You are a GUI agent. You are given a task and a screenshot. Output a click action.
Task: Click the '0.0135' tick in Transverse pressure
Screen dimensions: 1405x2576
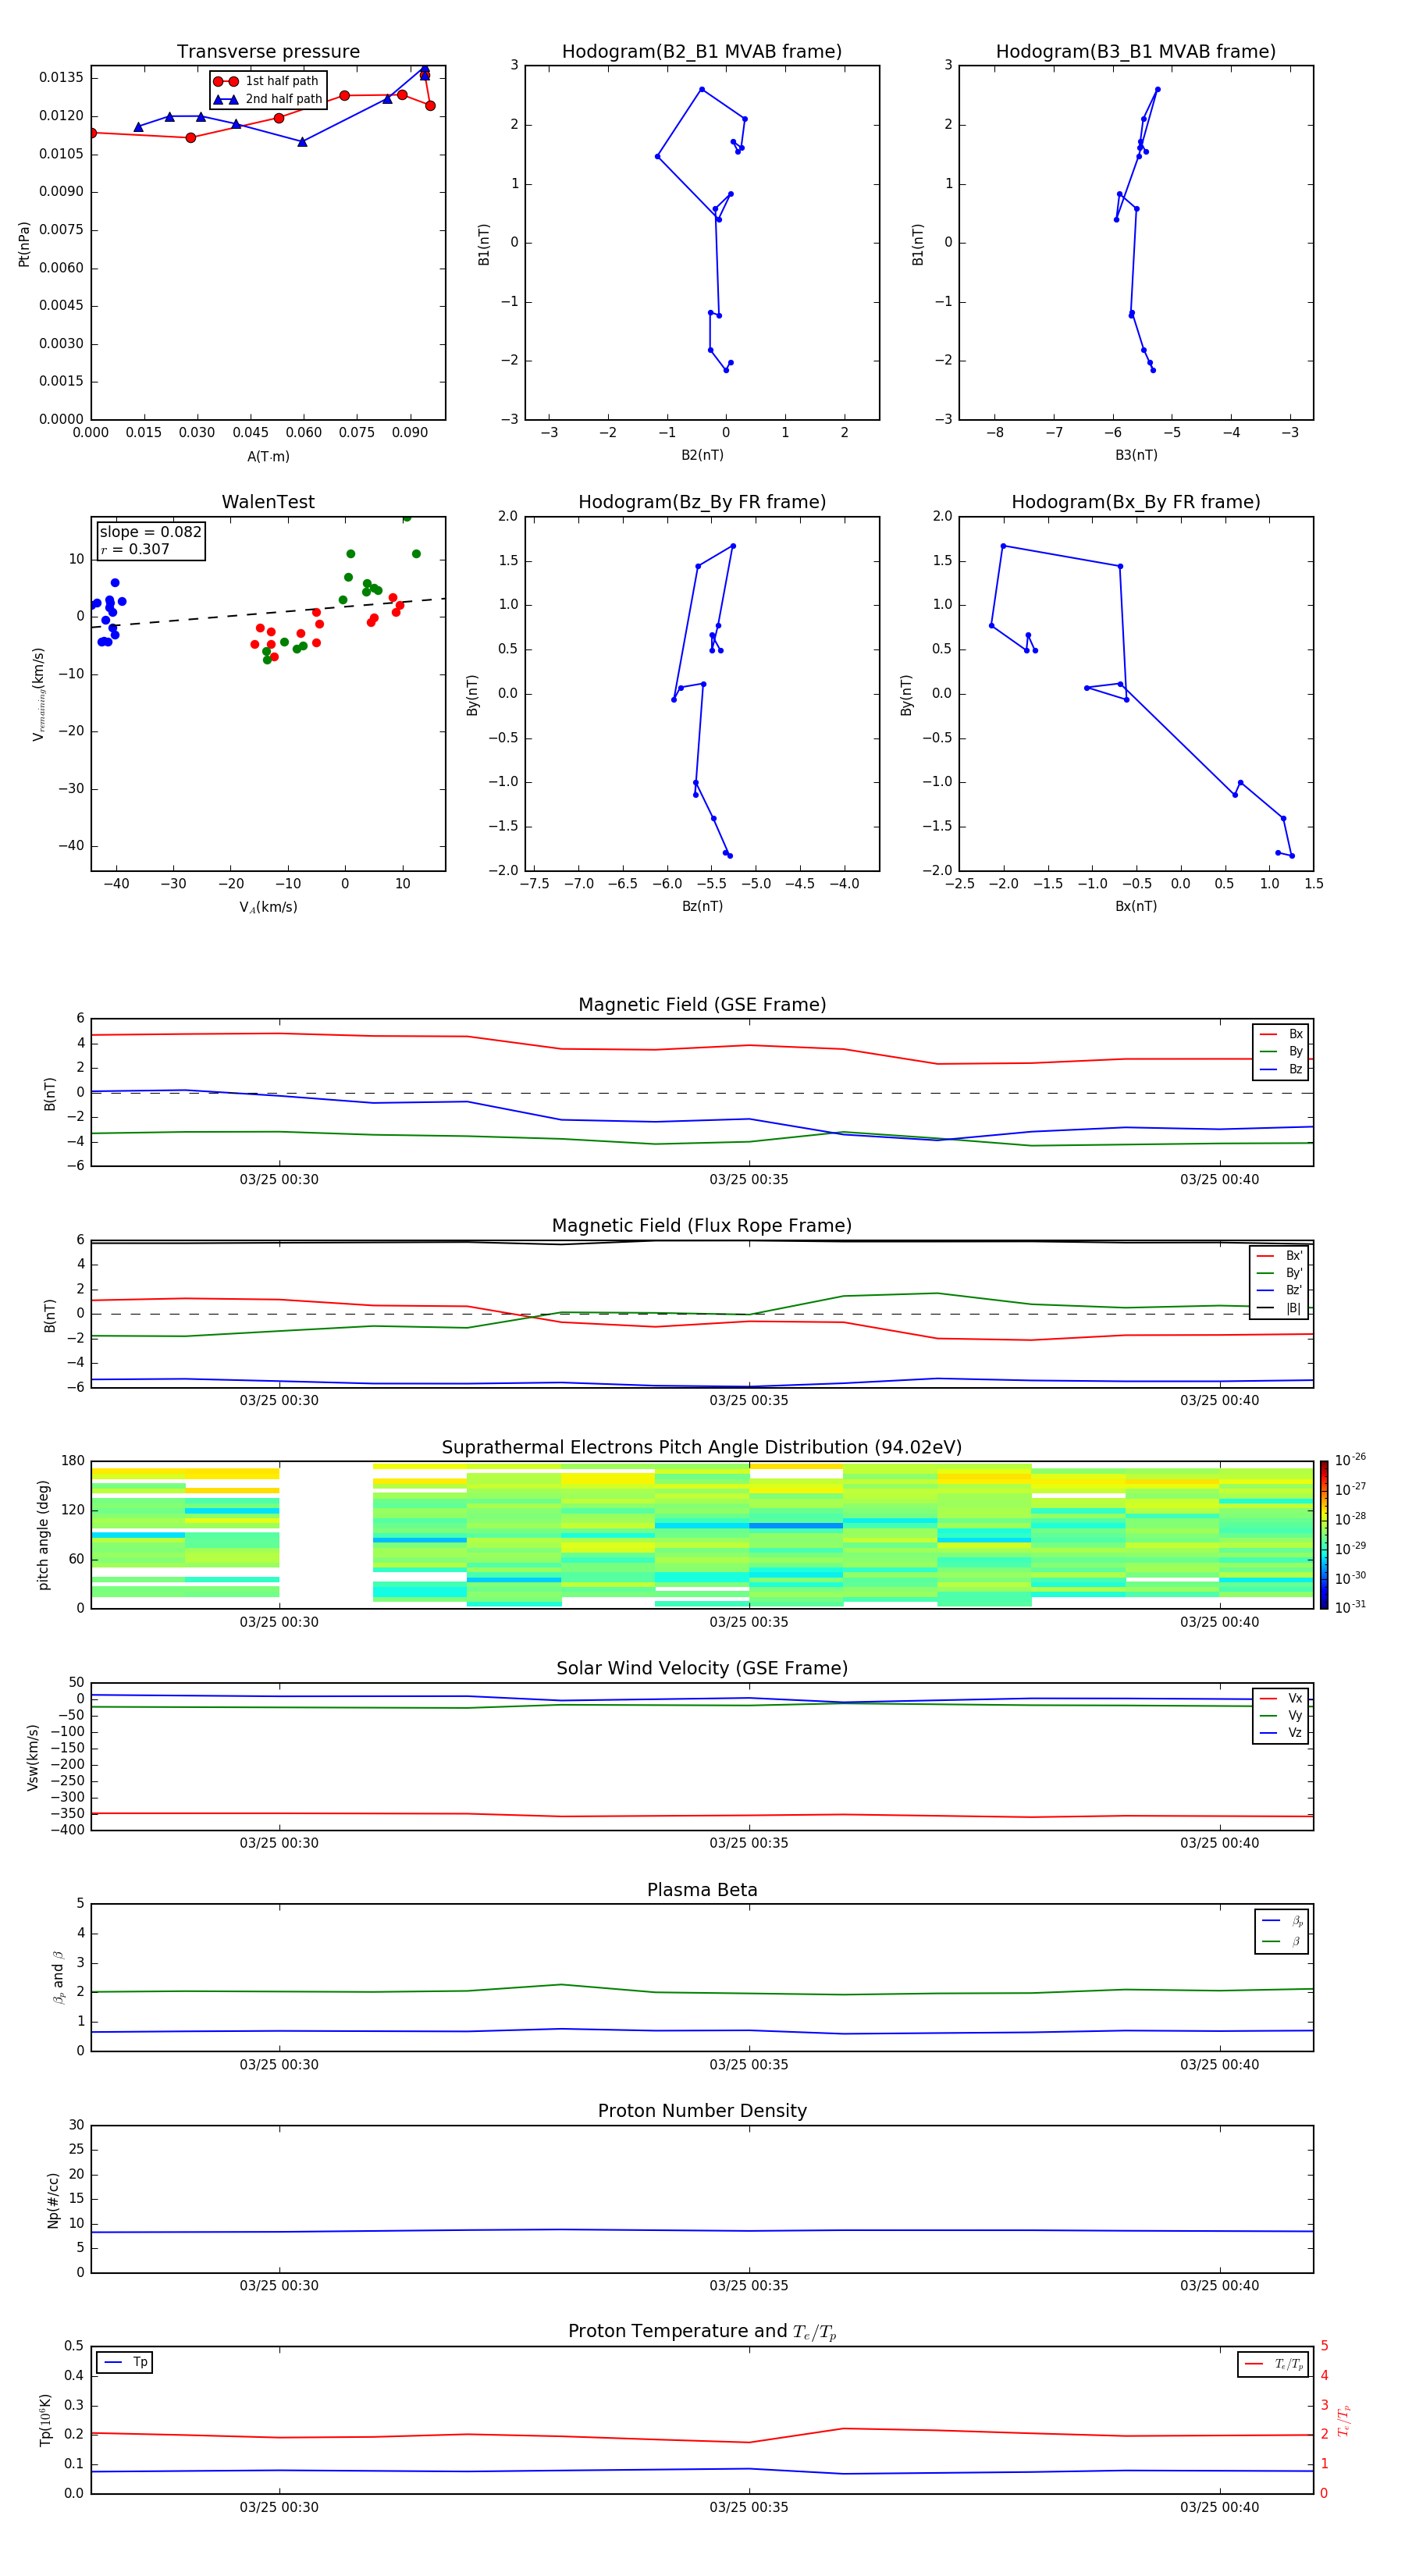[x=62, y=78]
